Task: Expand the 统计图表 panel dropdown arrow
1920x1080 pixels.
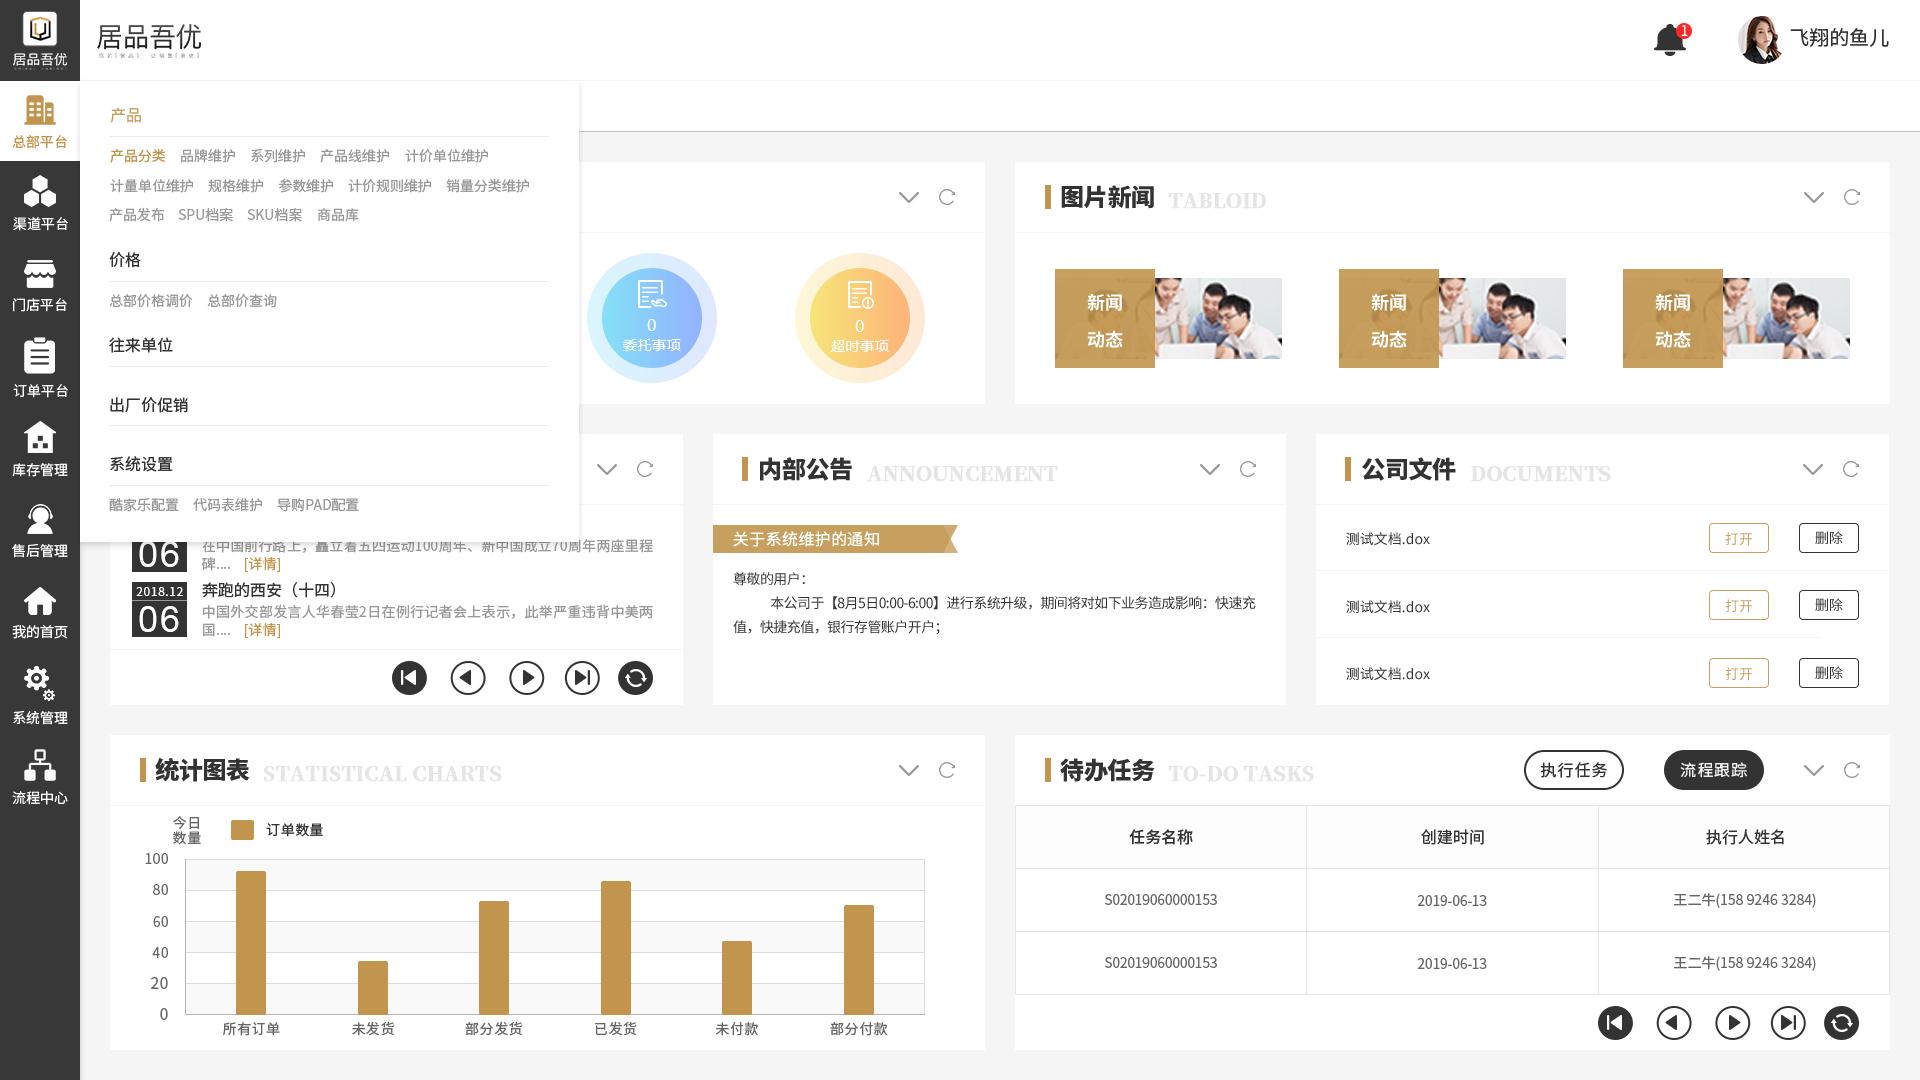Action: [909, 770]
